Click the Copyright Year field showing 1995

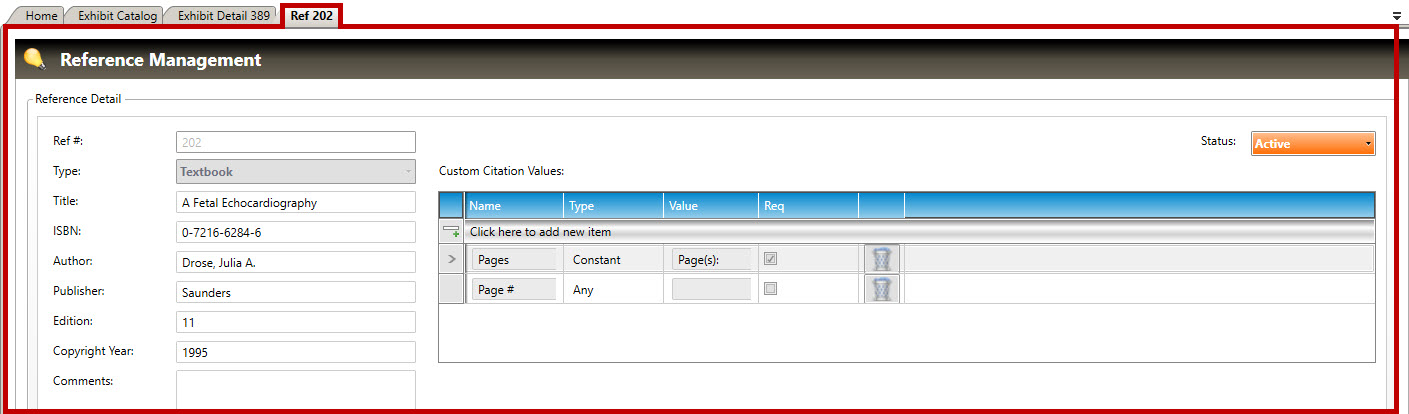[x=295, y=352]
